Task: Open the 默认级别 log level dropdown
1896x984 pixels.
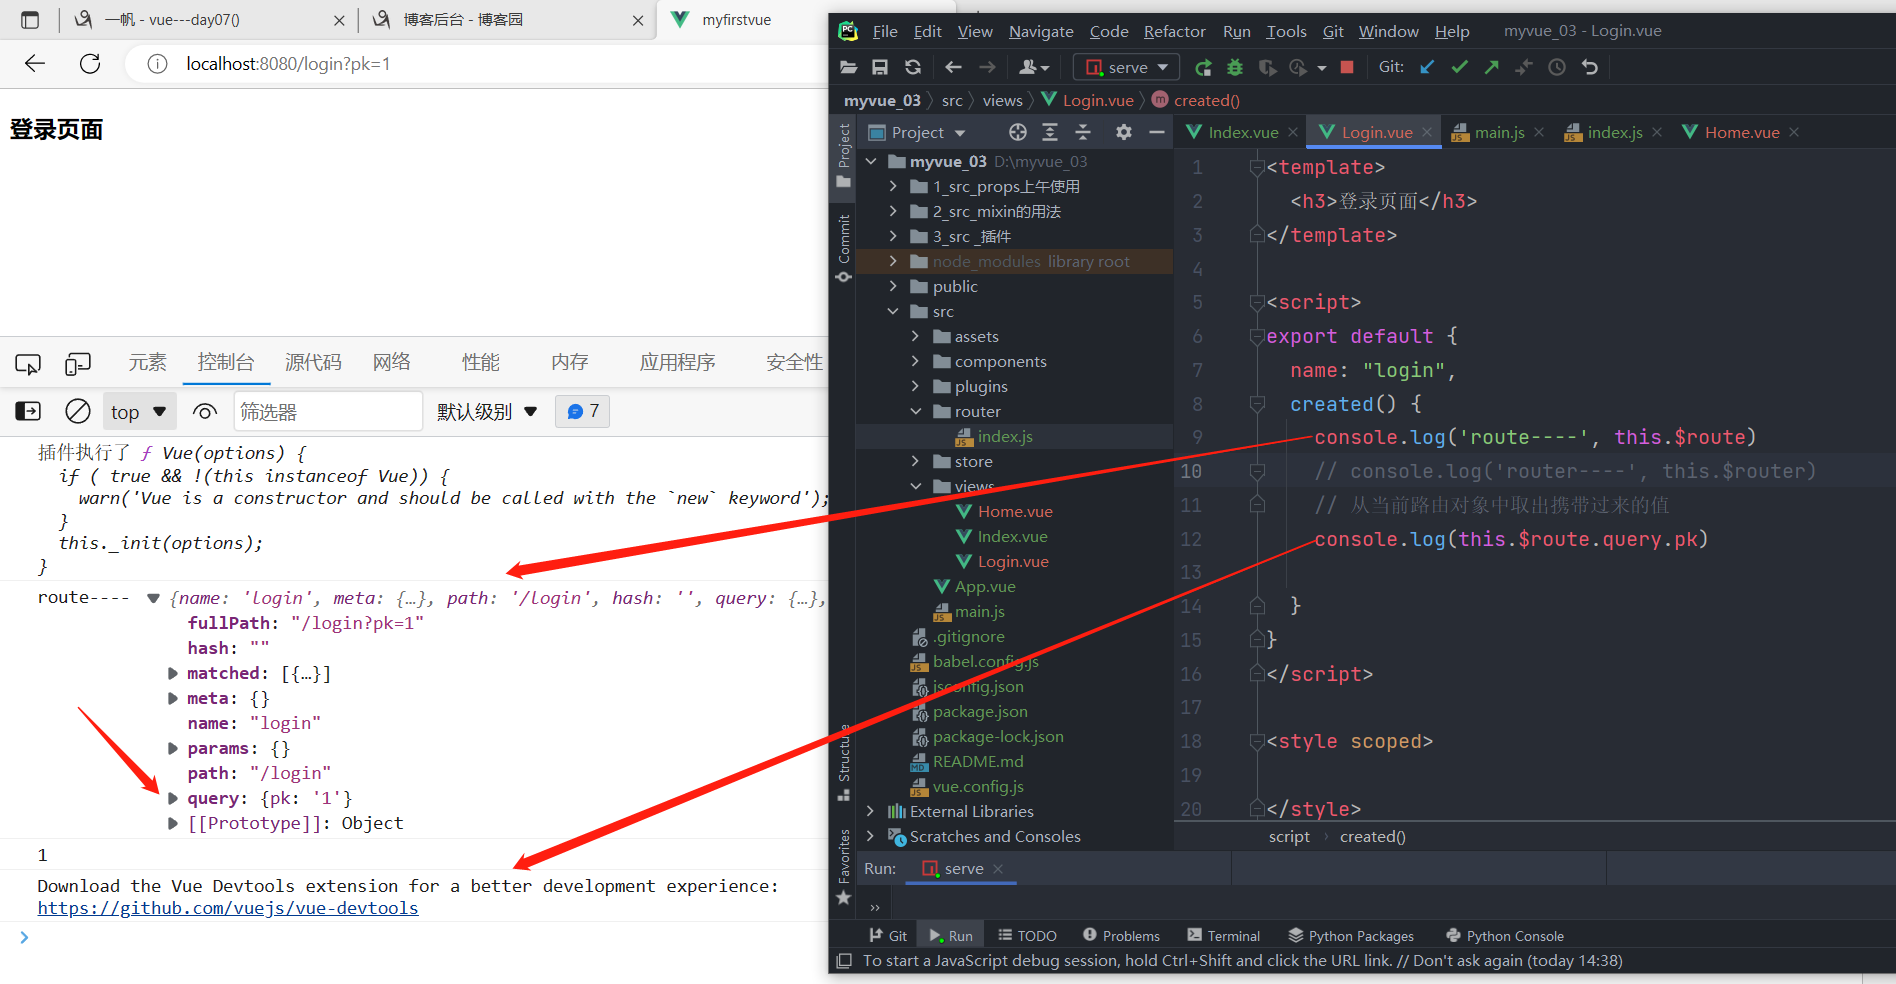Action: tap(487, 412)
